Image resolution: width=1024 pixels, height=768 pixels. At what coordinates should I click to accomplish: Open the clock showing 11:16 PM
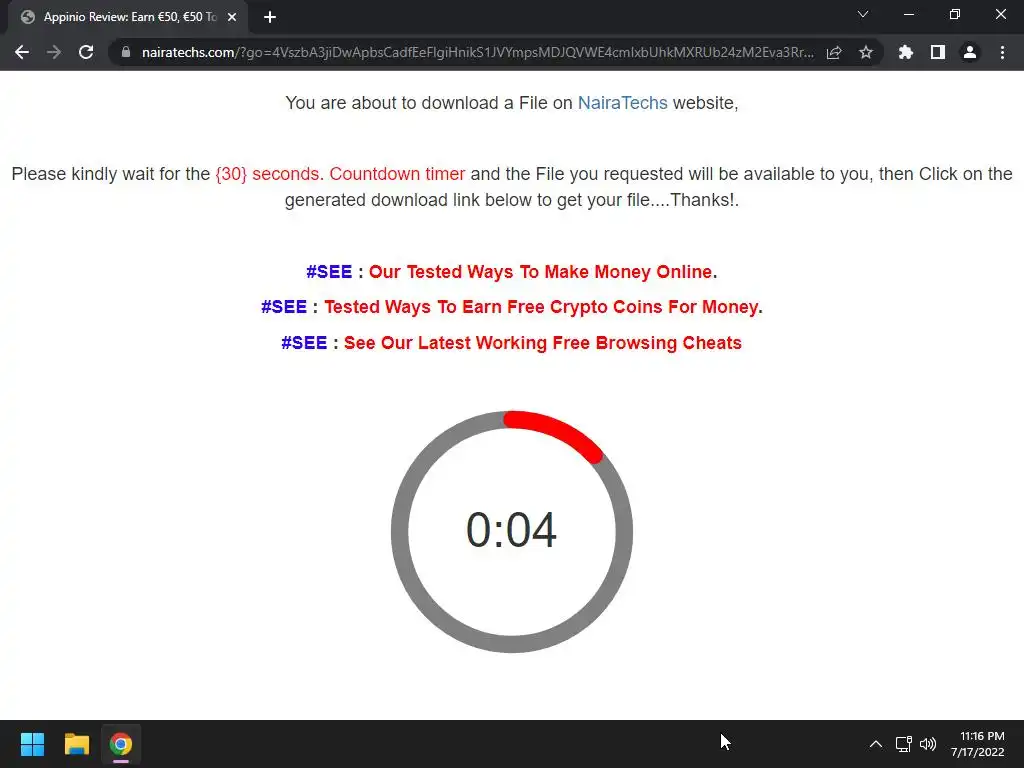(978, 744)
